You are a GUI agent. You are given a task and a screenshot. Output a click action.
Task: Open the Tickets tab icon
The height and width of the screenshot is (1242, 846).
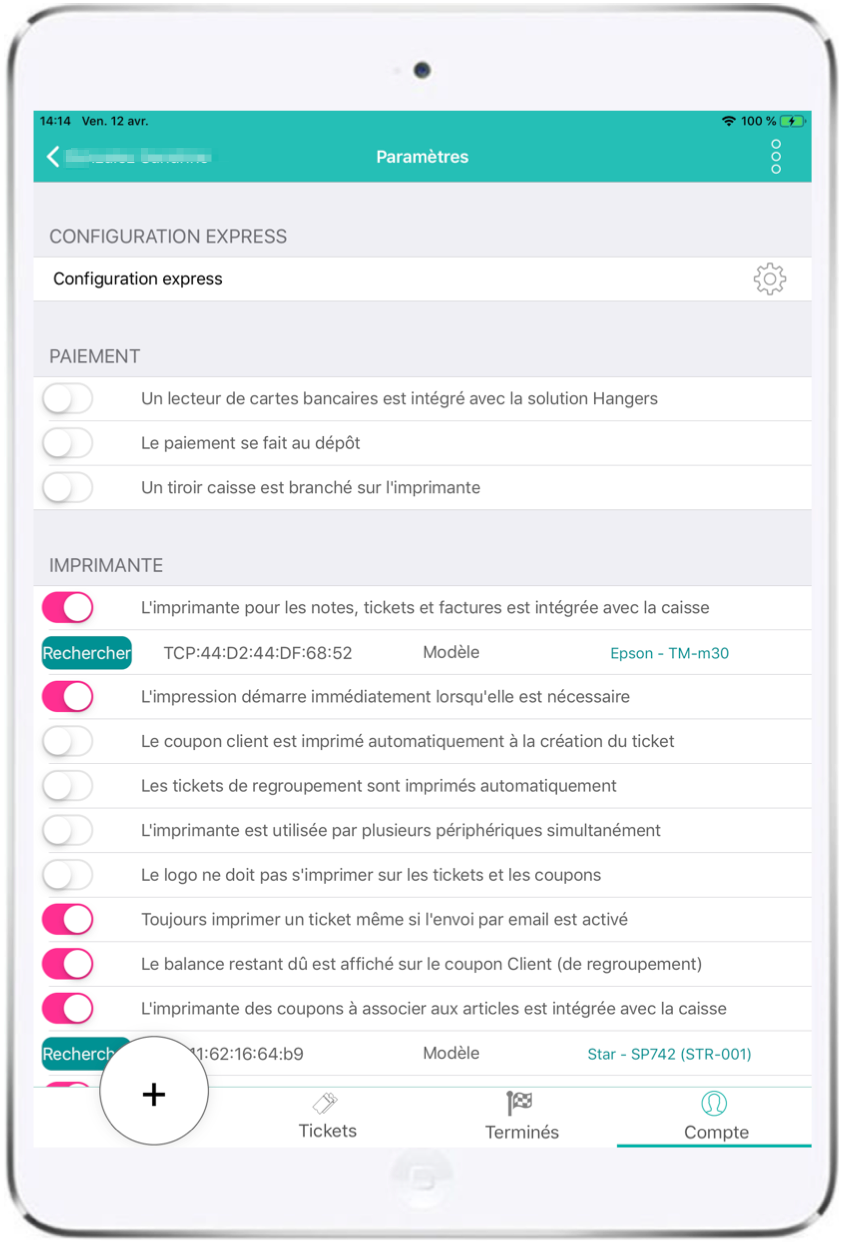[327, 1103]
